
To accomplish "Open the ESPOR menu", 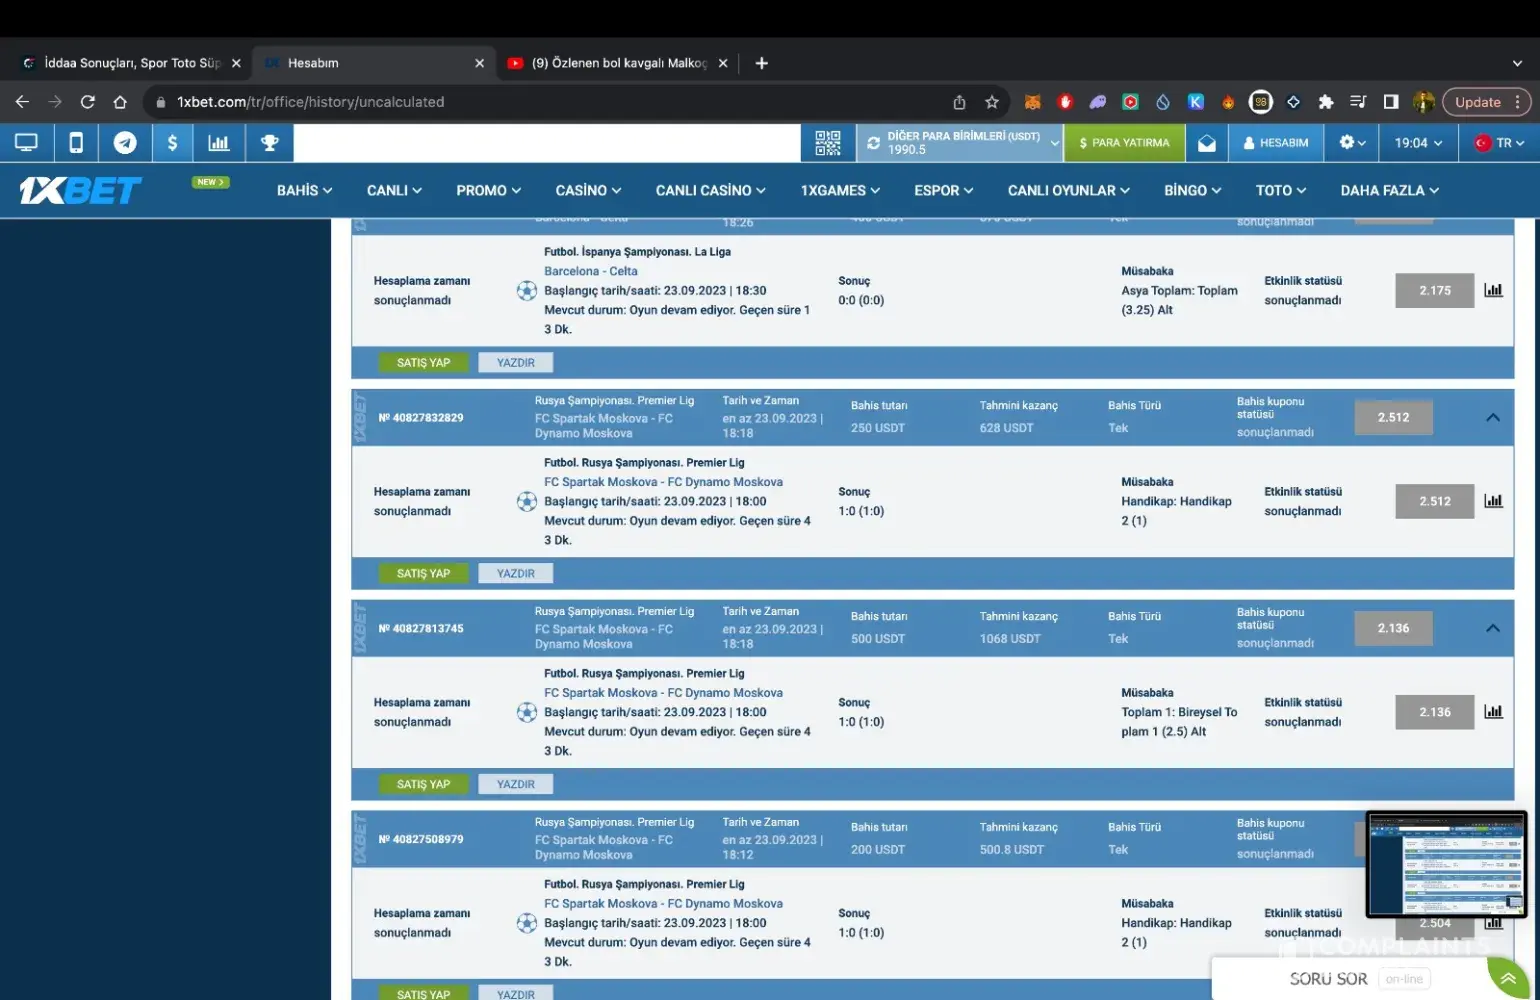I will [x=943, y=190].
